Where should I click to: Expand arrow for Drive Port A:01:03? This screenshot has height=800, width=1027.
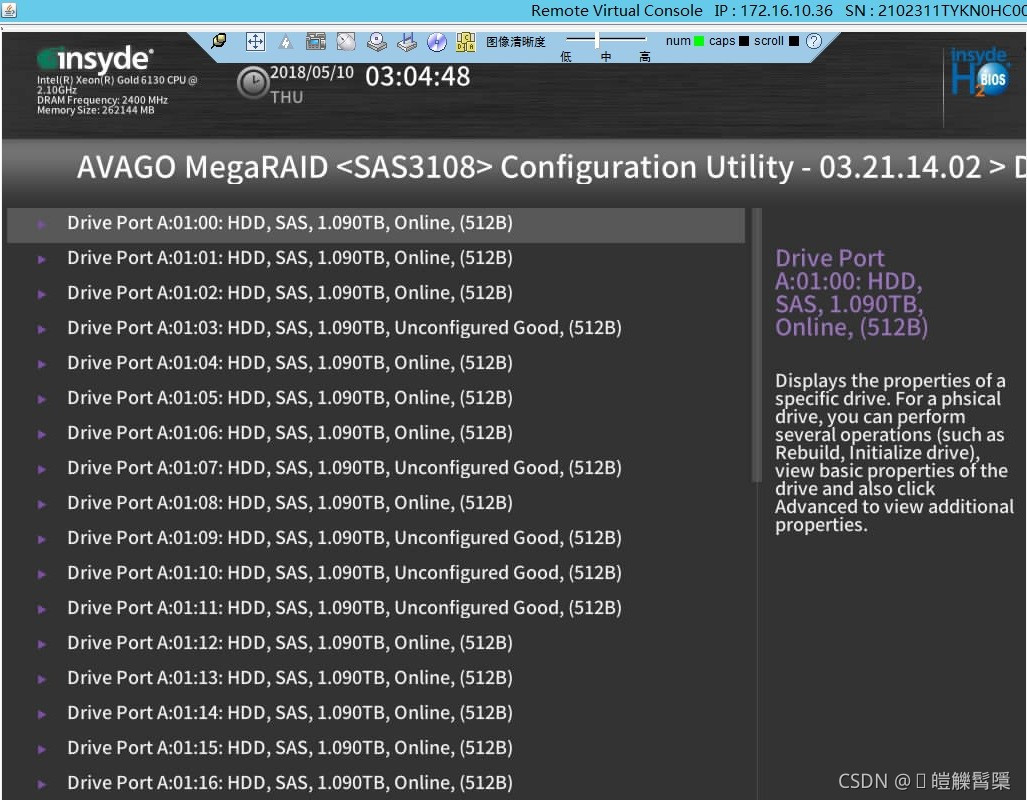coord(42,329)
